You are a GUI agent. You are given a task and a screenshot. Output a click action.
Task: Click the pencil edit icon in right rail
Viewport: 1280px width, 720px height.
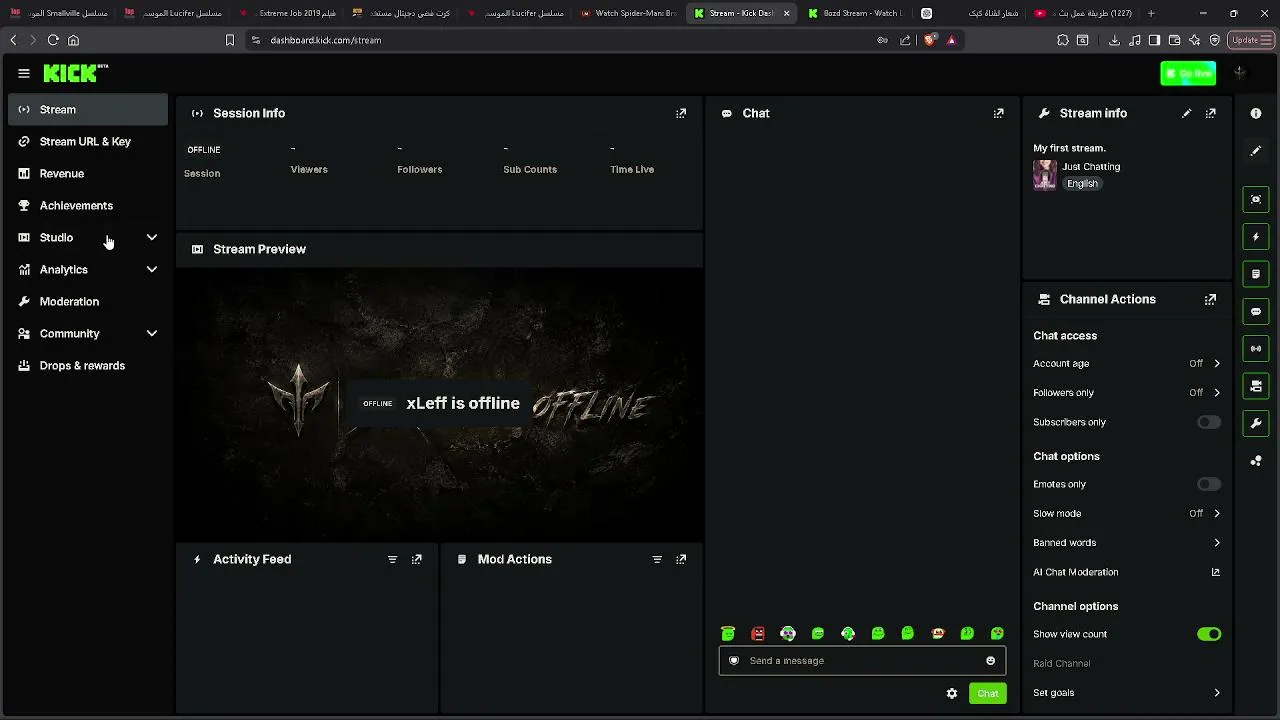1256,151
